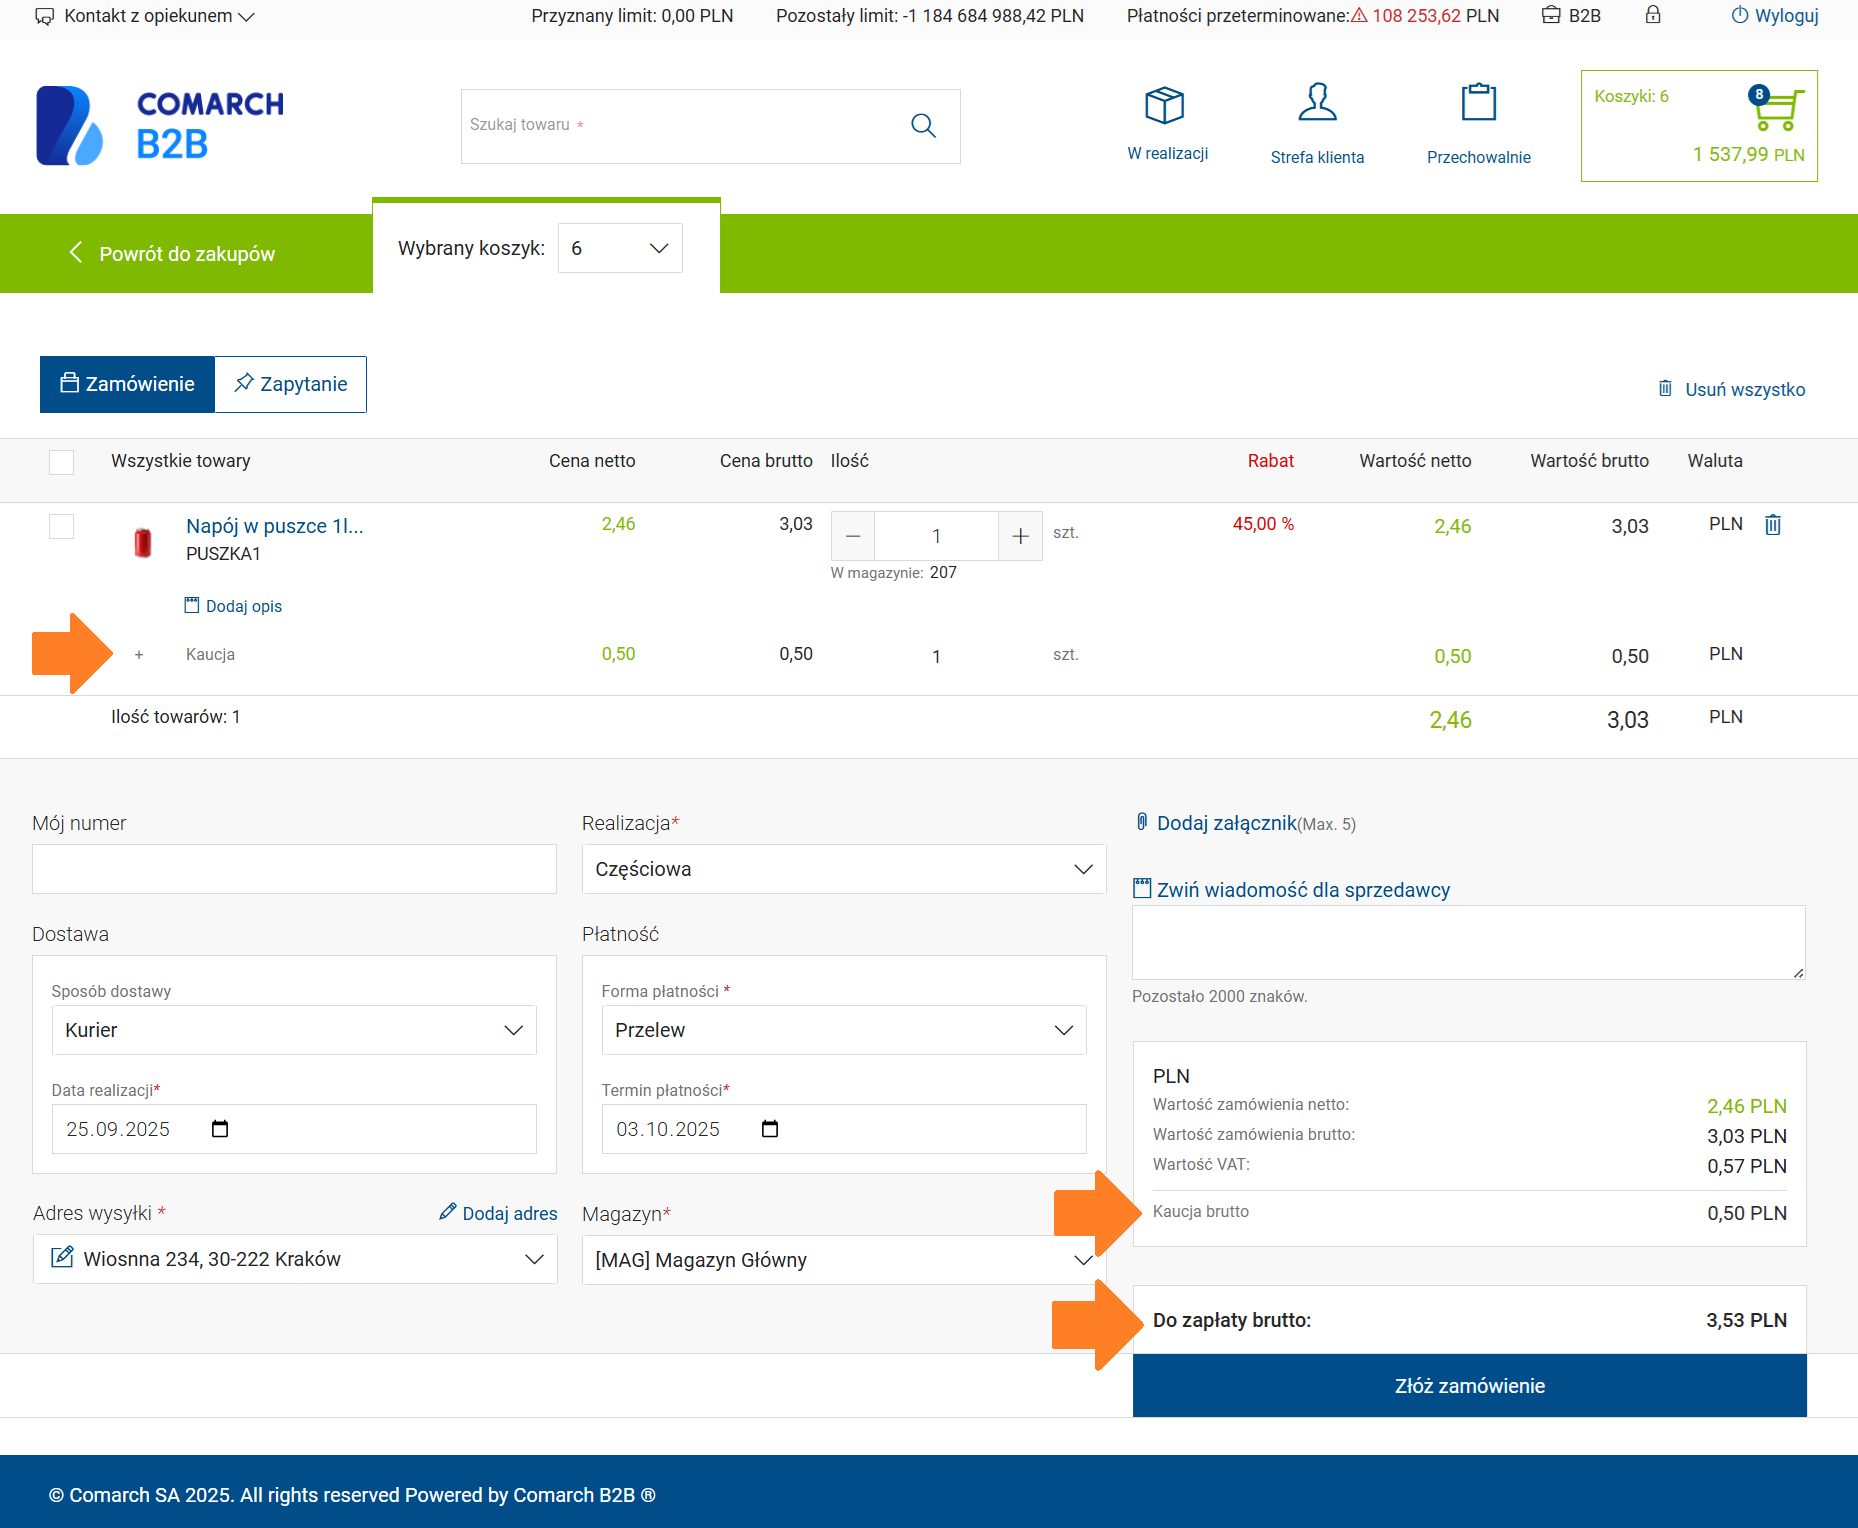
Task: Click the Mój numer input field
Action: [294, 869]
